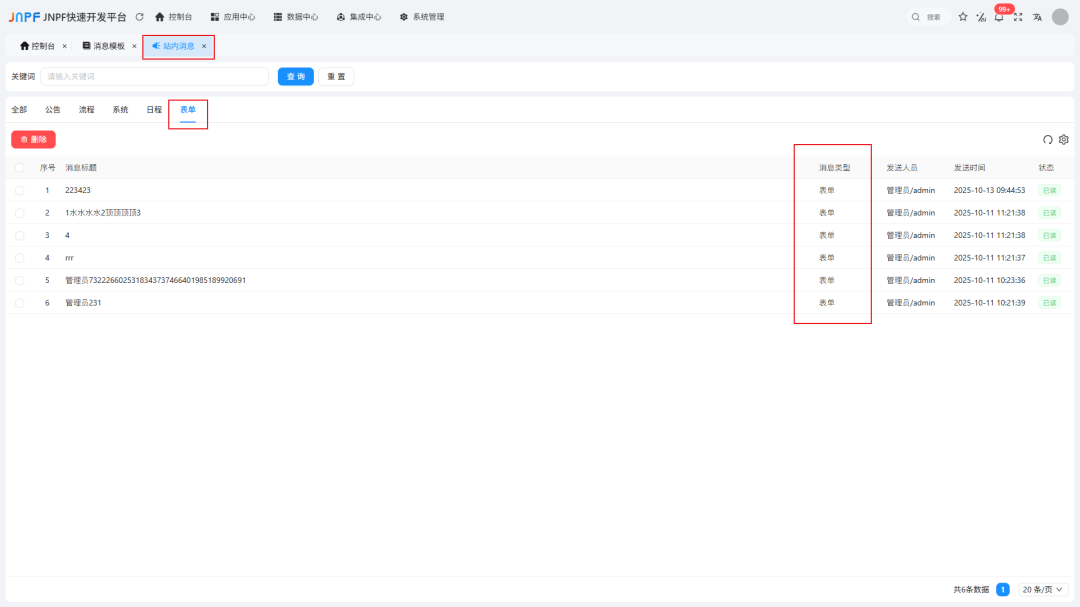Open message titled 223423
The image size is (1080, 607).
pyautogui.click(x=78, y=190)
